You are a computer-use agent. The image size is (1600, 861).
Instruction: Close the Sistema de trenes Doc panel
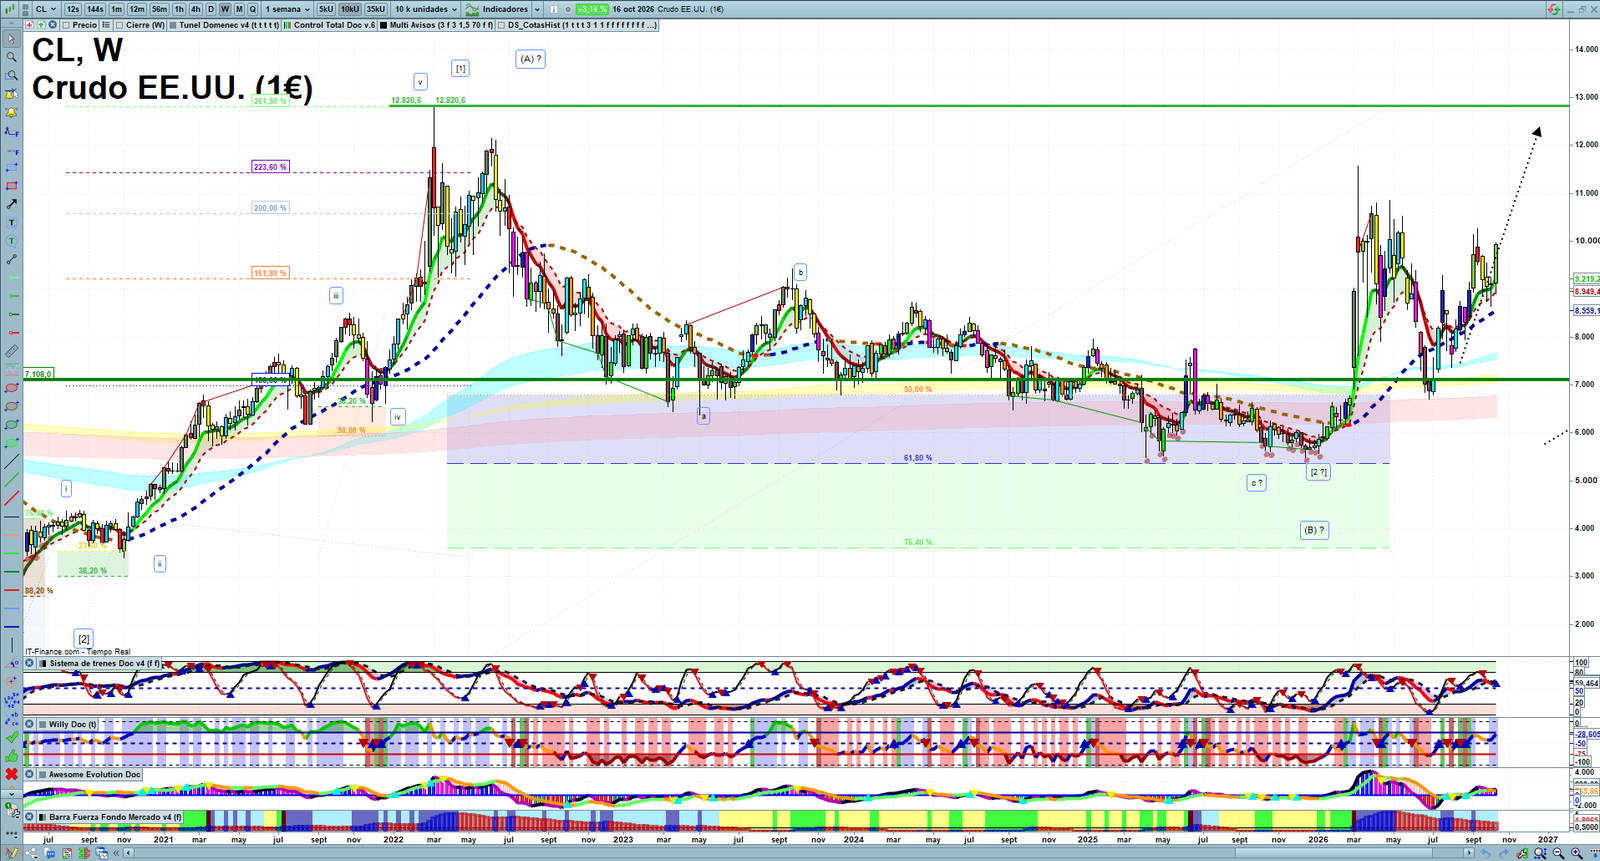[x=30, y=663]
